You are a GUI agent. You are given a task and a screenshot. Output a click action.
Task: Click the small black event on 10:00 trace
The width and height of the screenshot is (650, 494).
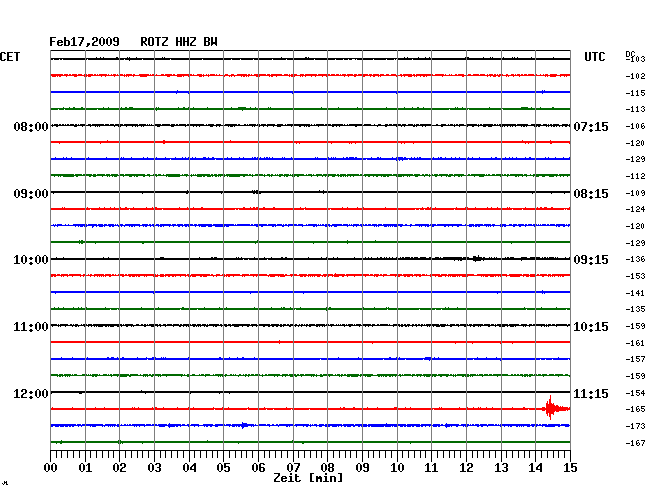[478, 259]
